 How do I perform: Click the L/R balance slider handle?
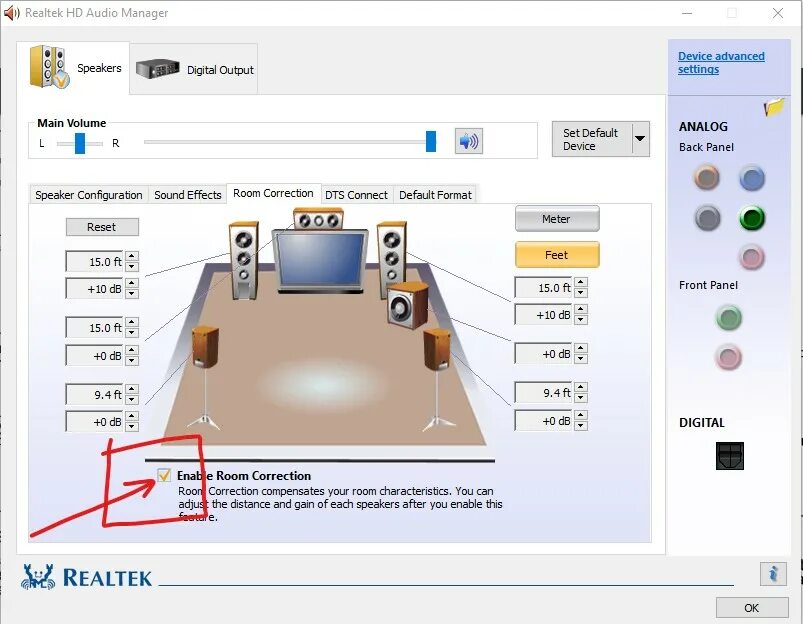tap(80, 143)
